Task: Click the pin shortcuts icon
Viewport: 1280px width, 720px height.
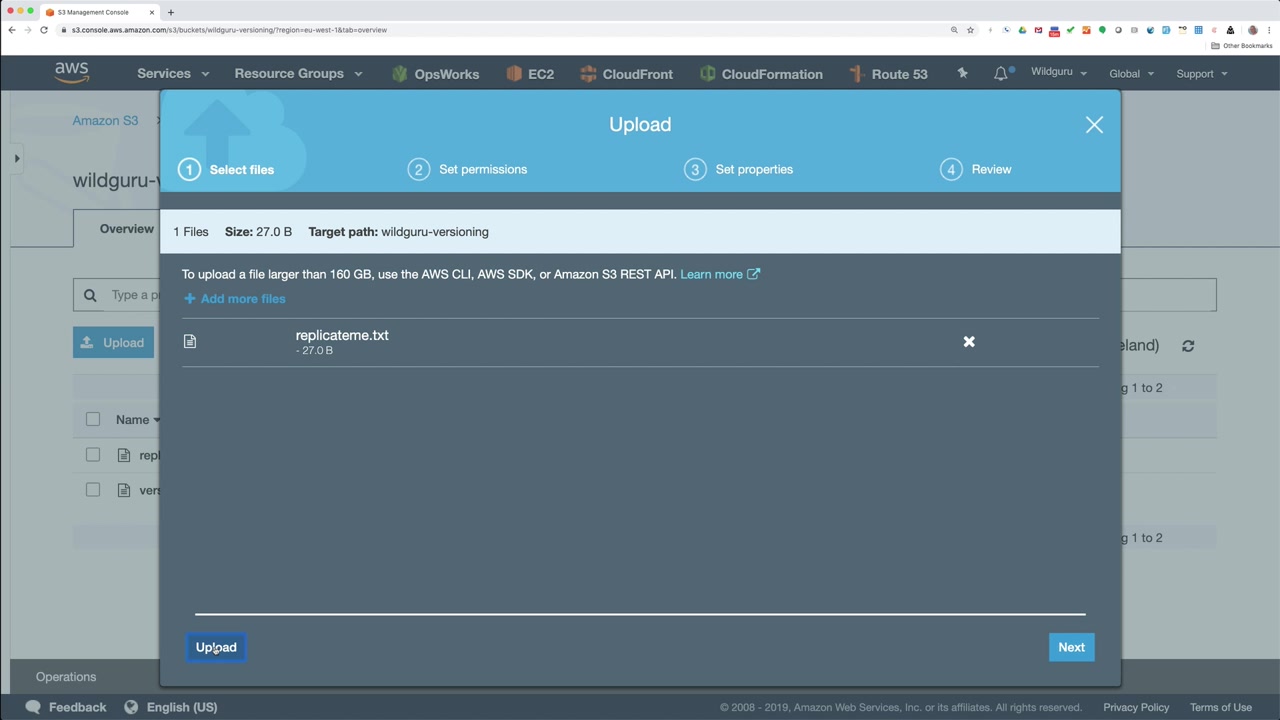Action: pyautogui.click(x=962, y=73)
